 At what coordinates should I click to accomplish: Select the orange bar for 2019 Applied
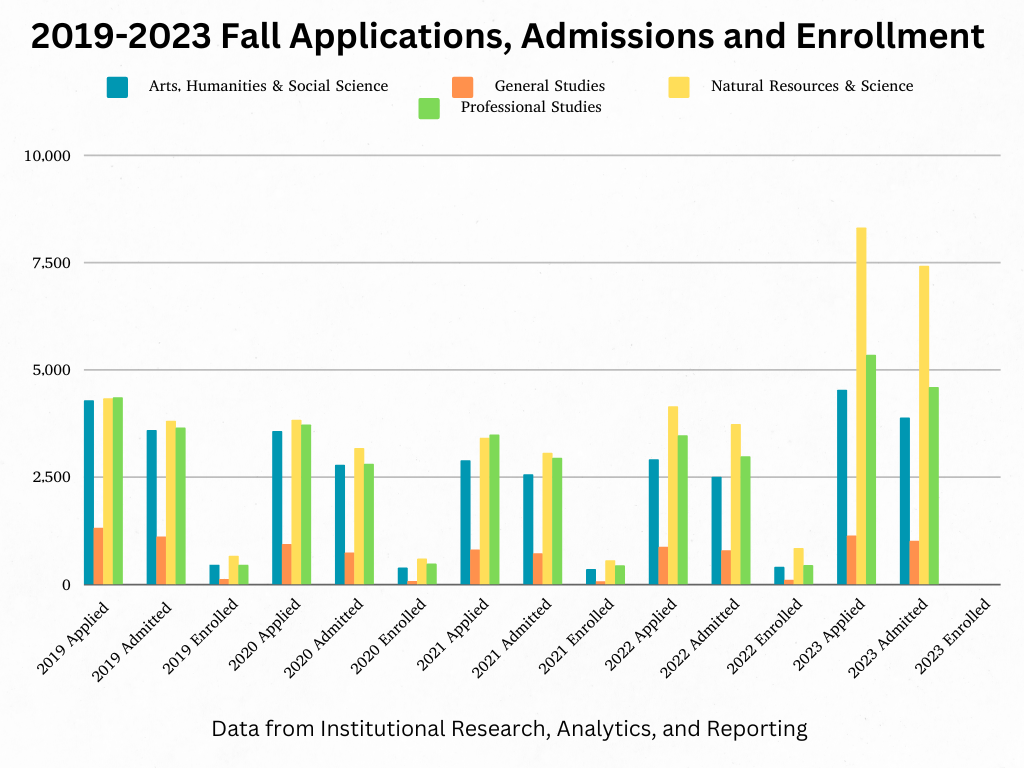(99, 556)
